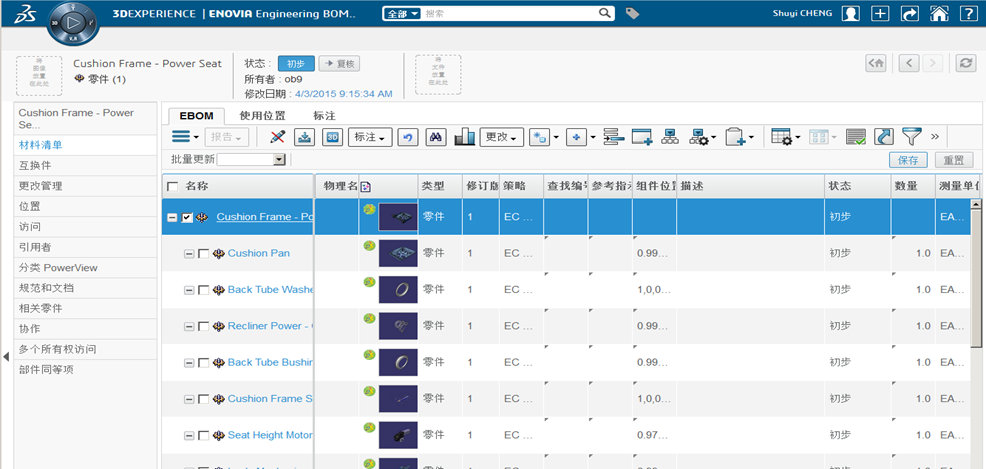Check the Seat Height Motor row checkbox
The height and width of the screenshot is (469, 986).
(x=203, y=436)
